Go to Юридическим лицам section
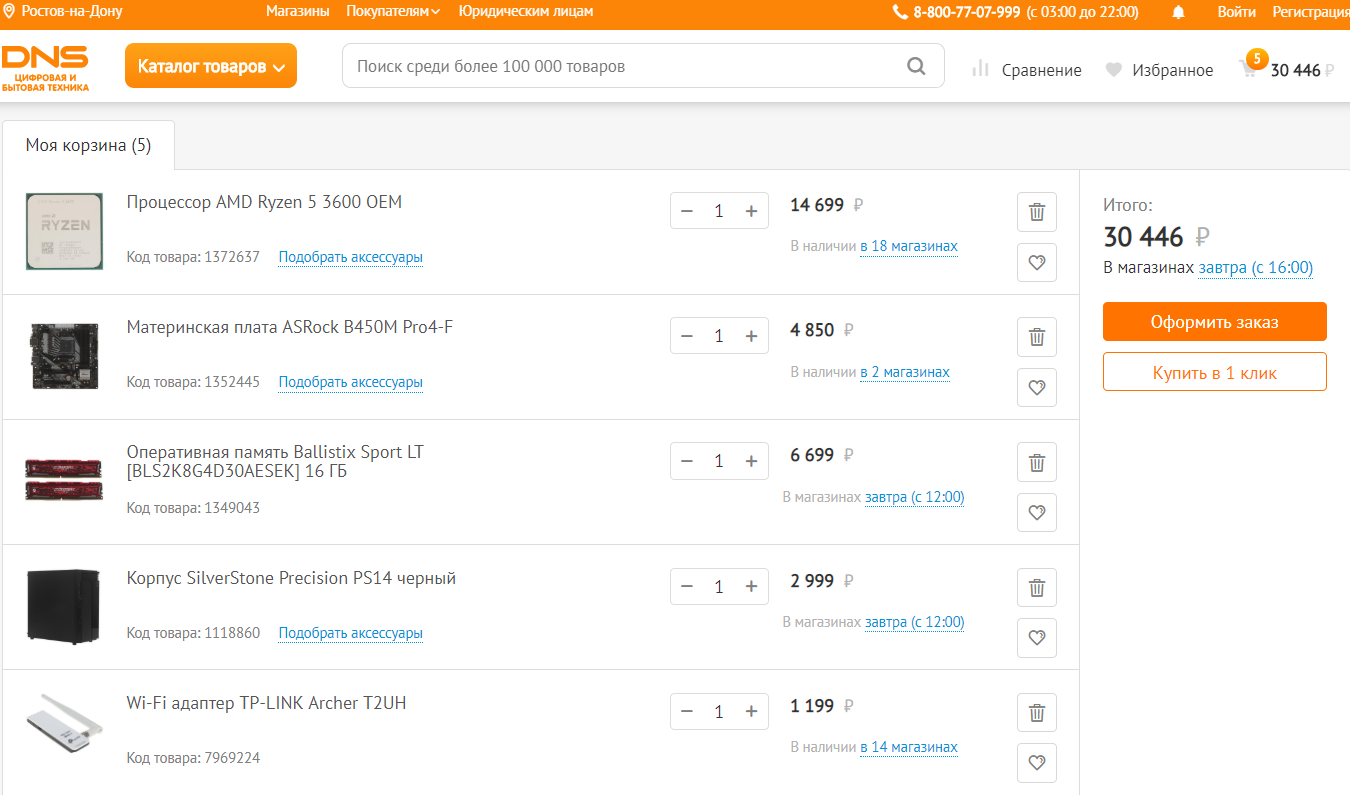 526,12
